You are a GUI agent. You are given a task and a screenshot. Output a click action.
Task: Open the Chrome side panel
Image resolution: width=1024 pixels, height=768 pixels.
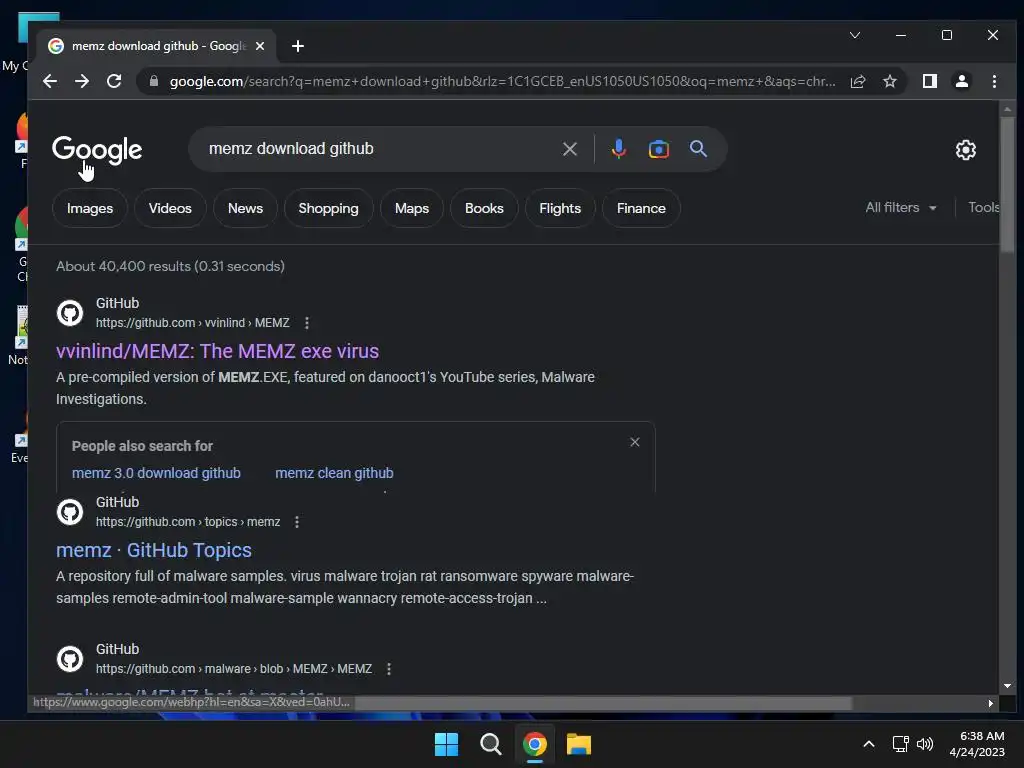(x=929, y=81)
